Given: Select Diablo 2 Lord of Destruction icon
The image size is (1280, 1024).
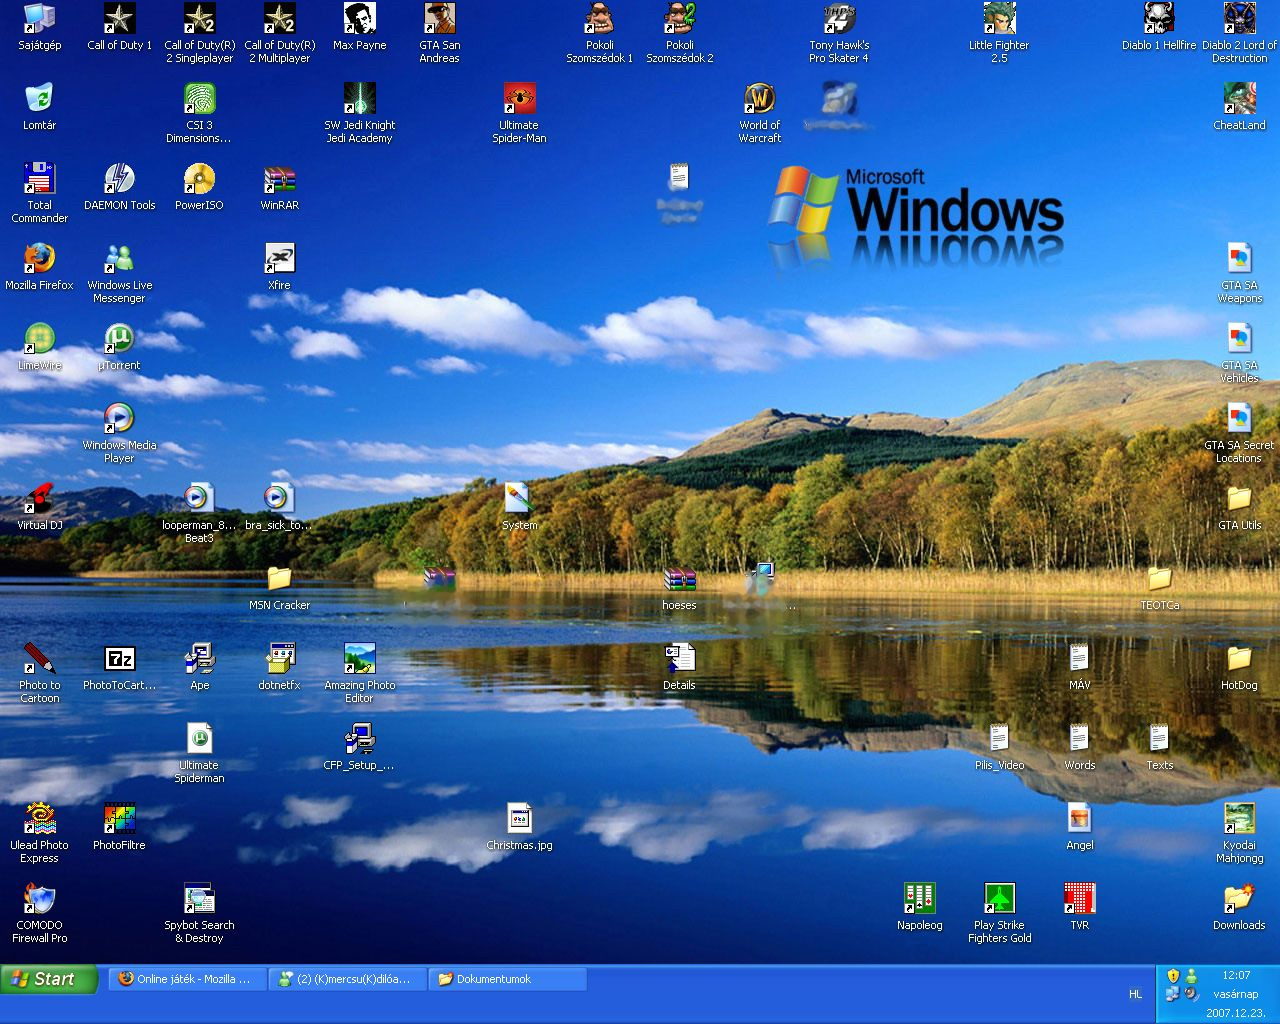Looking at the screenshot, I should click(1239, 34).
